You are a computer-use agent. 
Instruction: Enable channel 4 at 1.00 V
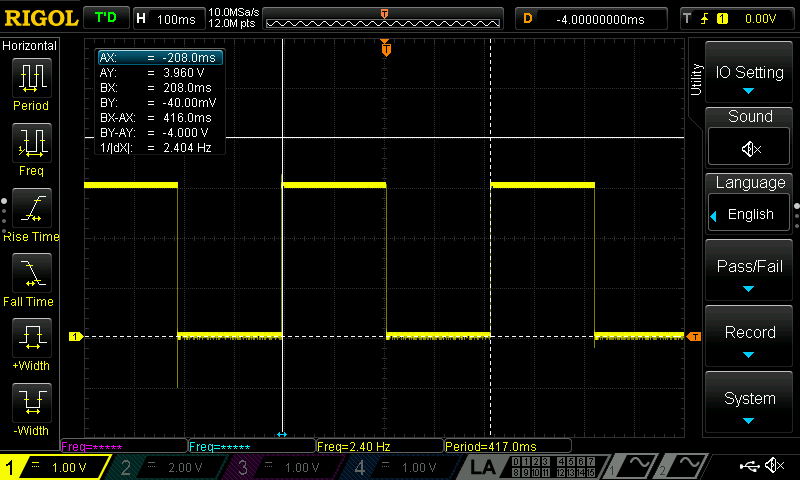403,467
